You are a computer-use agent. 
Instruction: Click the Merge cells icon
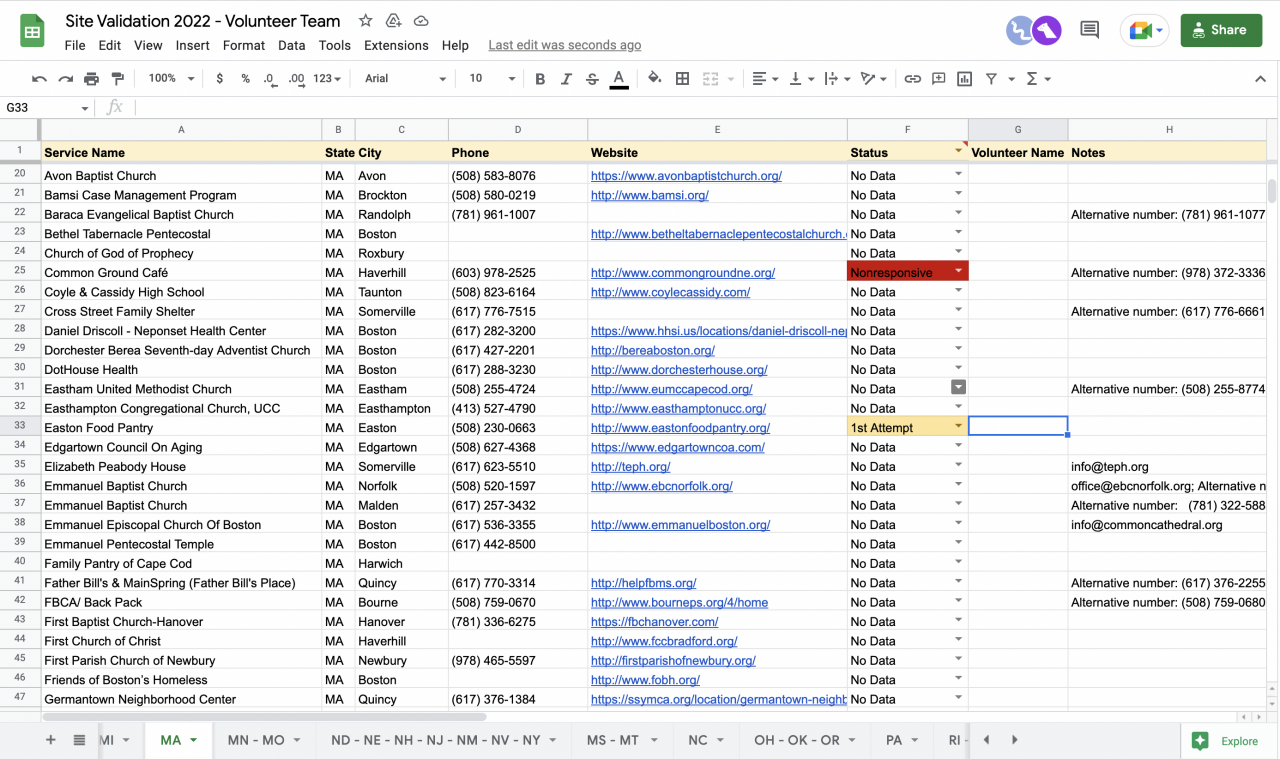(711, 79)
